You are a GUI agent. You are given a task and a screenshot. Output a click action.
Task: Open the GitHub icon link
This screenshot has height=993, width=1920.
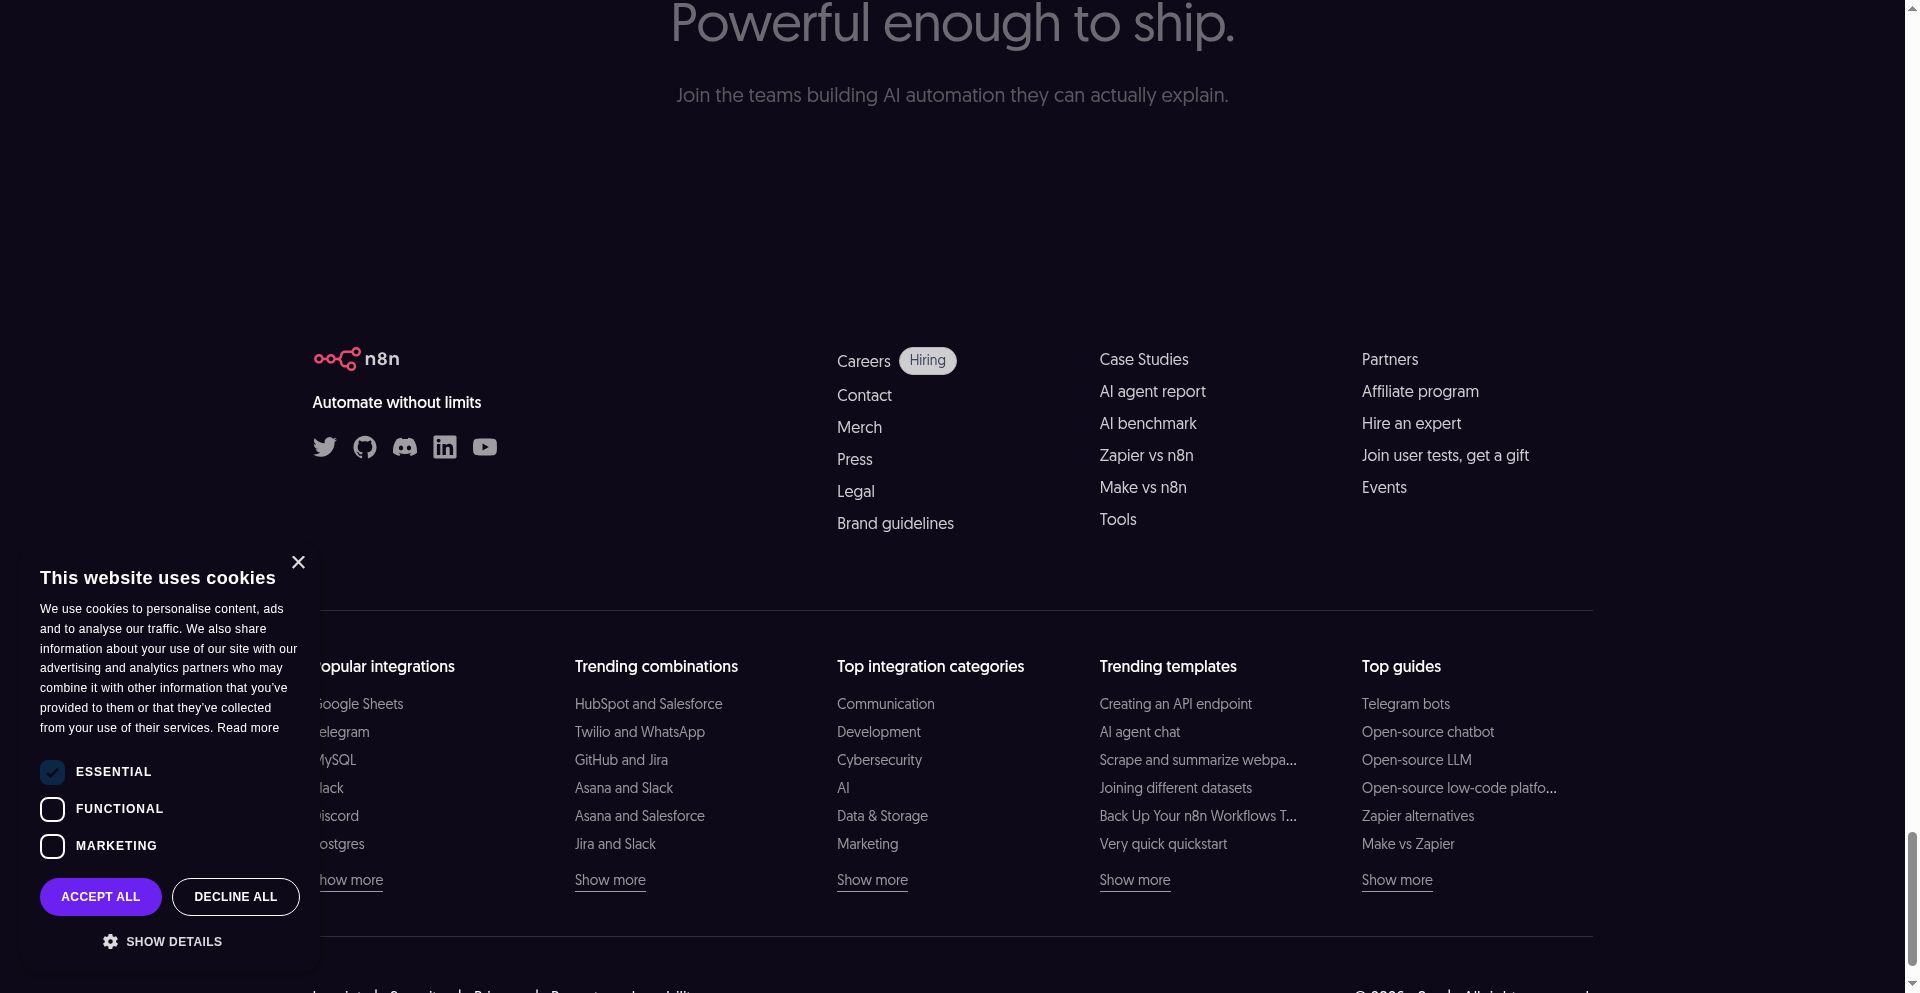tap(365, 447)
